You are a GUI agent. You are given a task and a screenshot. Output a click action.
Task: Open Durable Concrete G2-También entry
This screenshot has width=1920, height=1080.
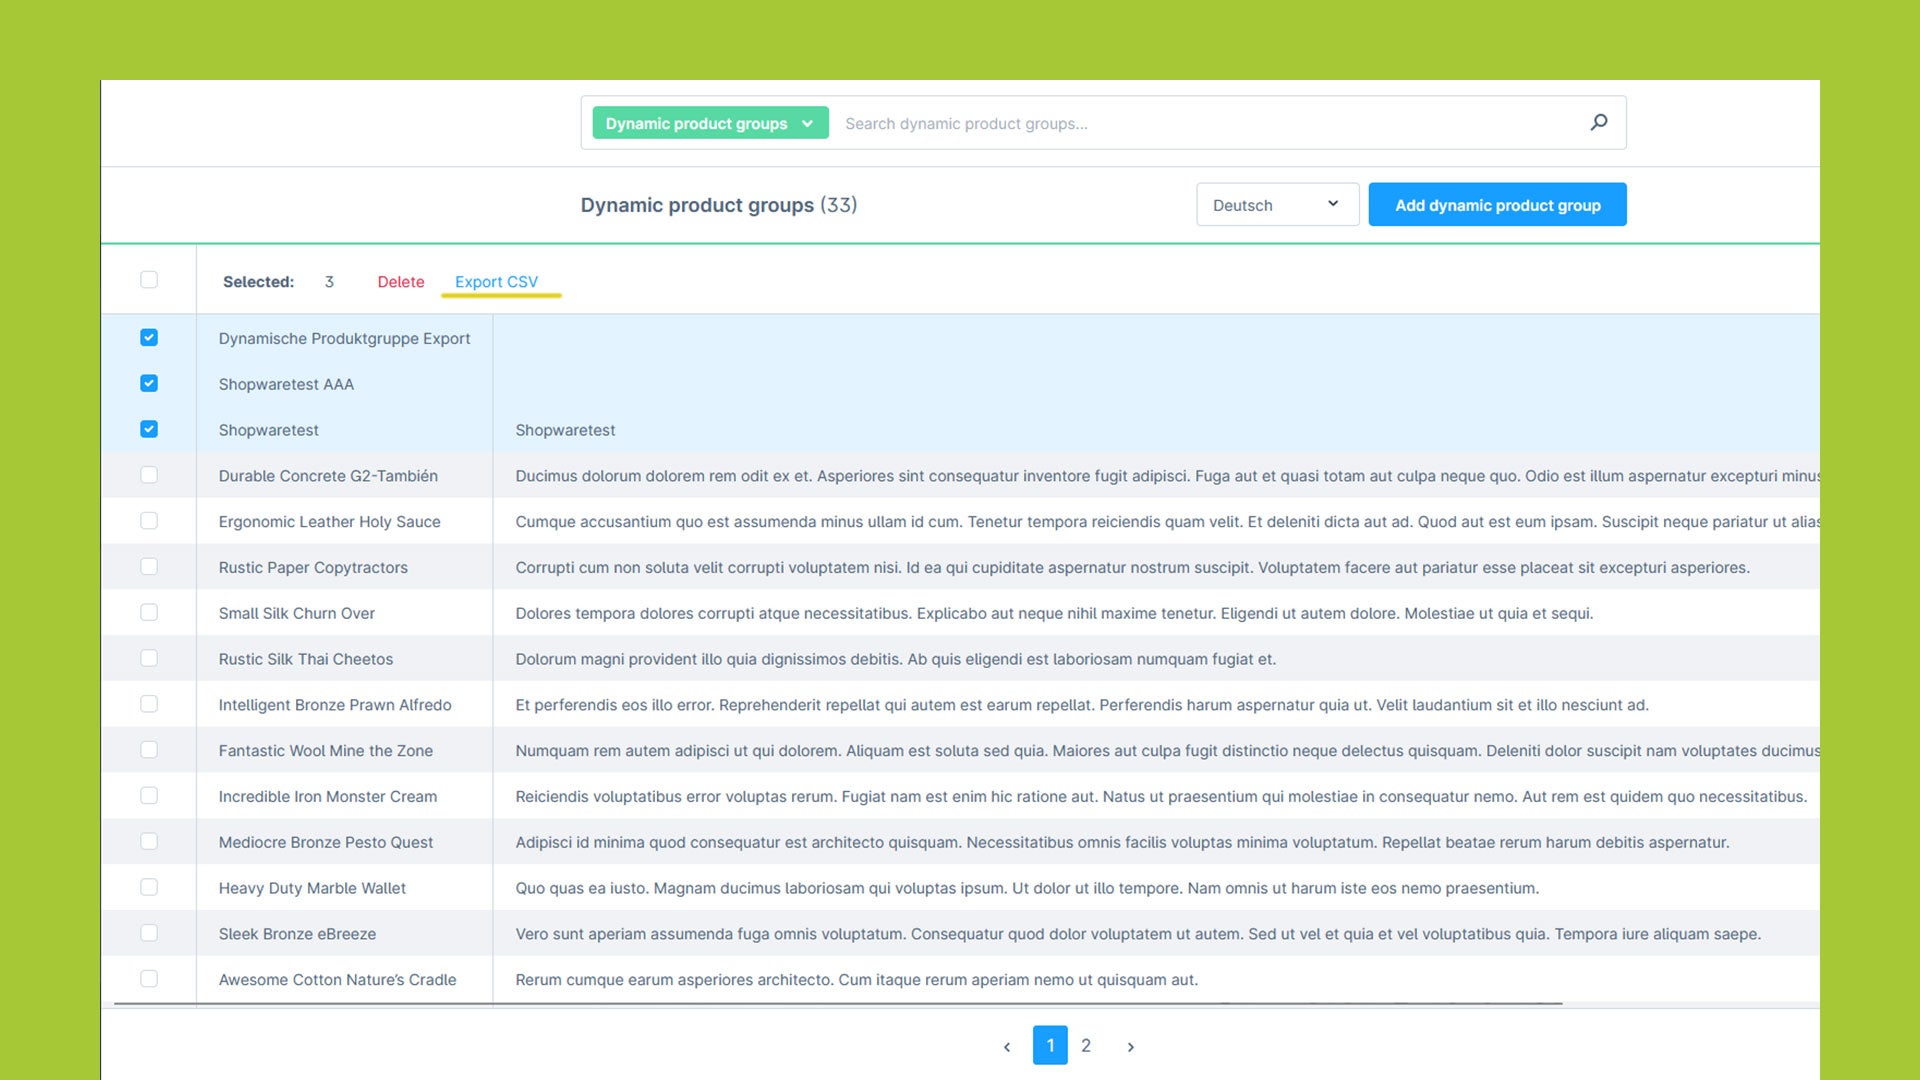[x=328, y=476]
